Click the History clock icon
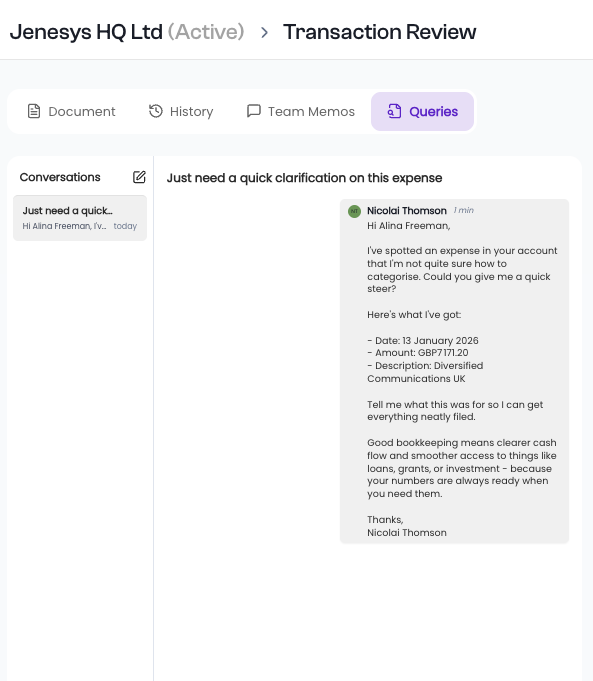This screenshot has width=593, height=681. coord(156,111)
